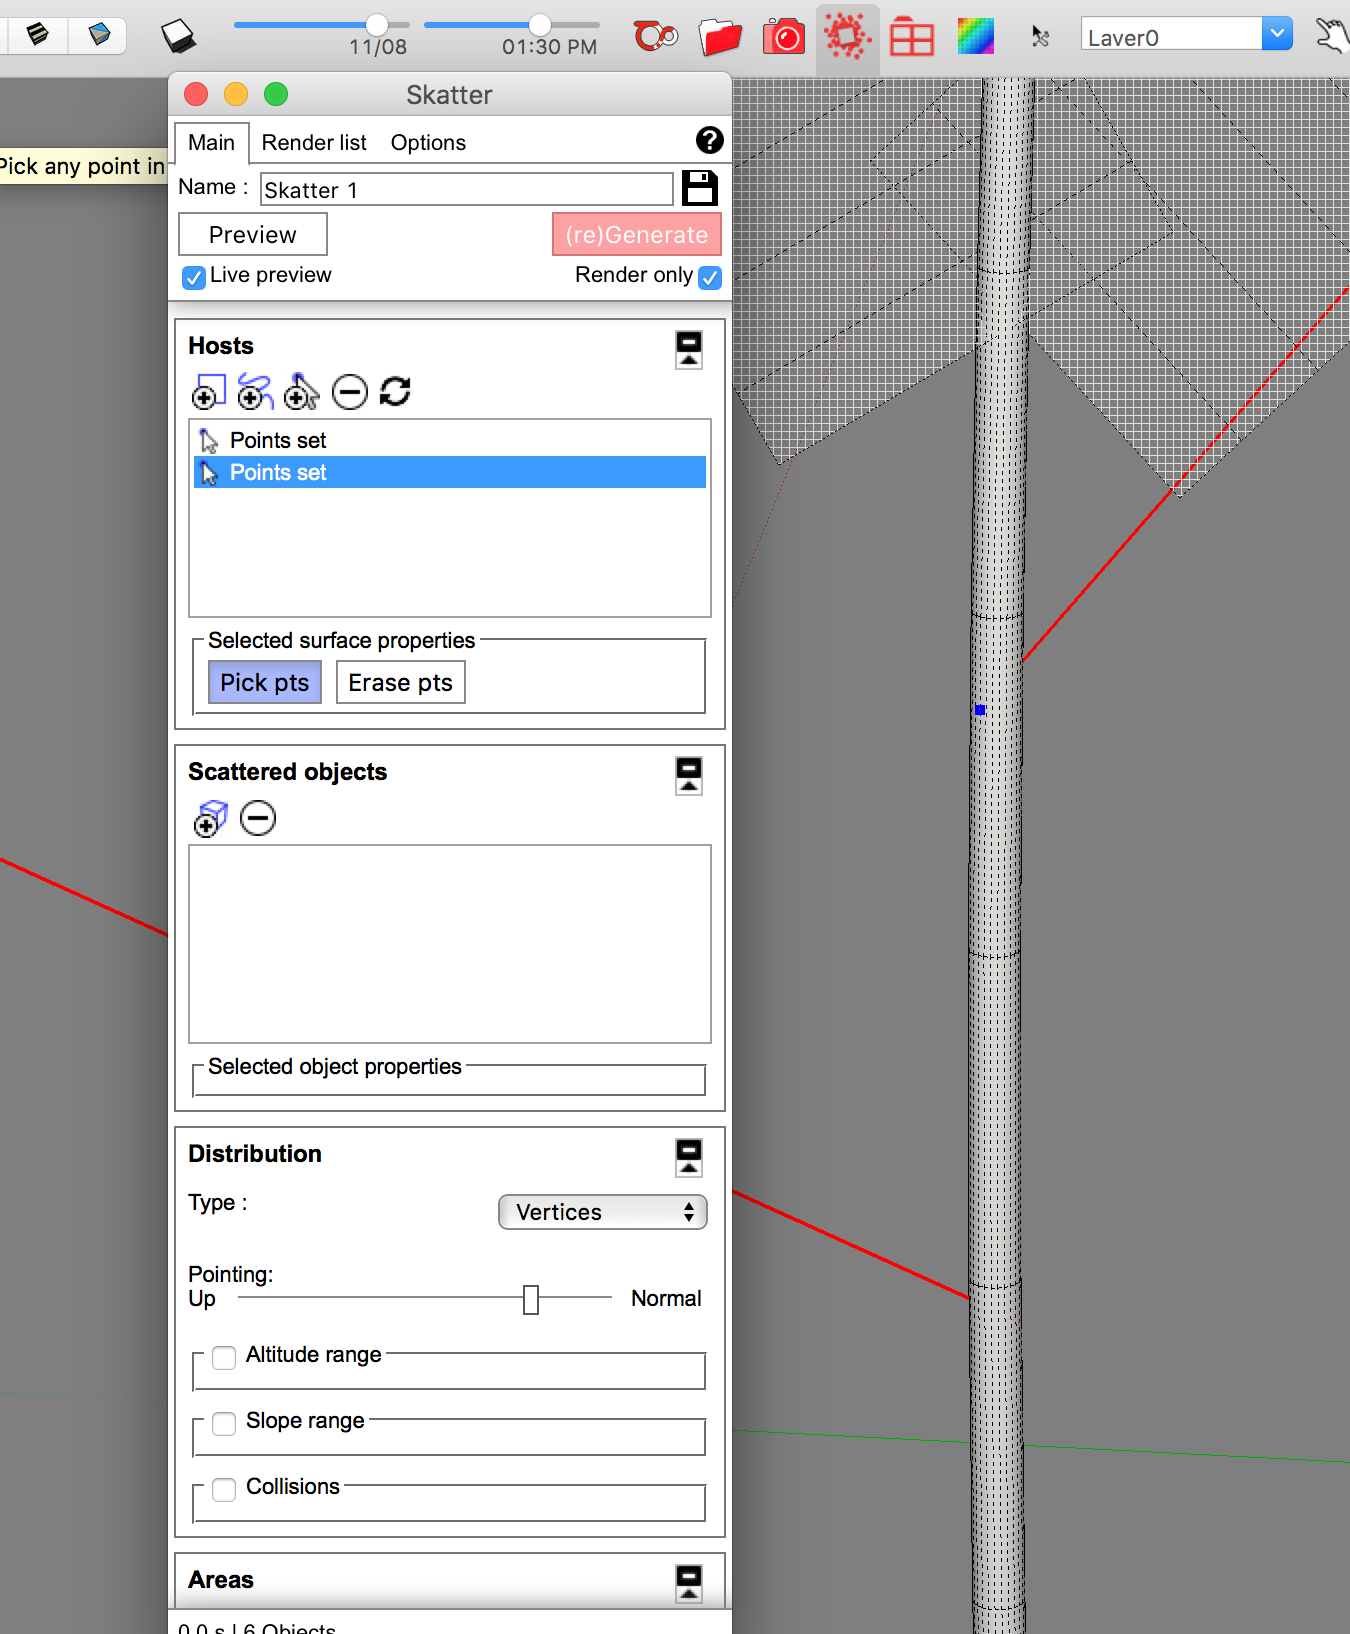Click the red folder toolbar icon
The width and height of the screenshot is (1350, 1634).
pos(720,38)
